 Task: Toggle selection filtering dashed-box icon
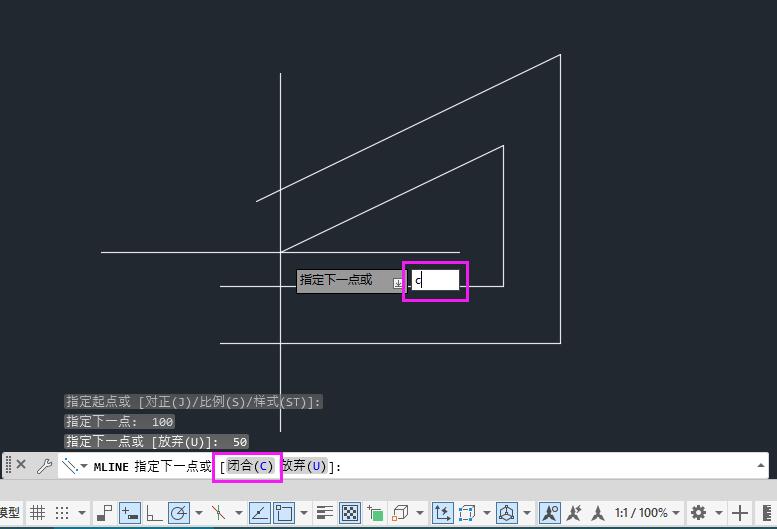click(466, 513)
